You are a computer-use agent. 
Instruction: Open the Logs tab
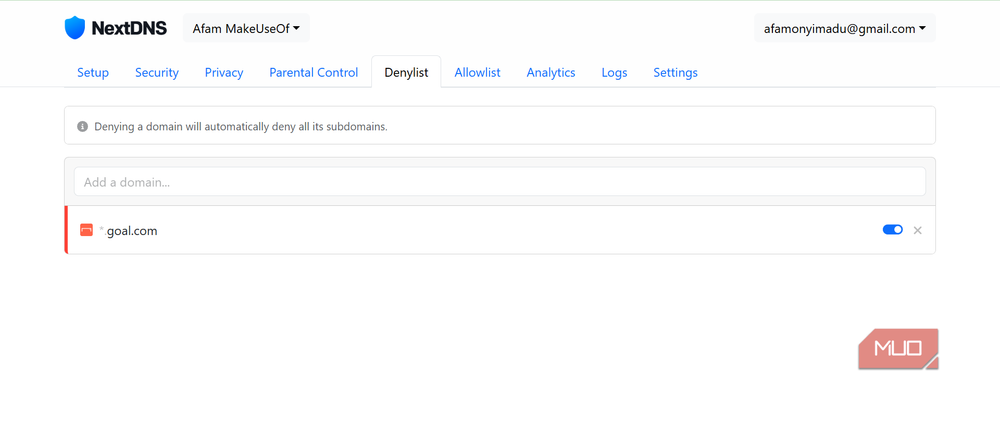pos(614,72)
